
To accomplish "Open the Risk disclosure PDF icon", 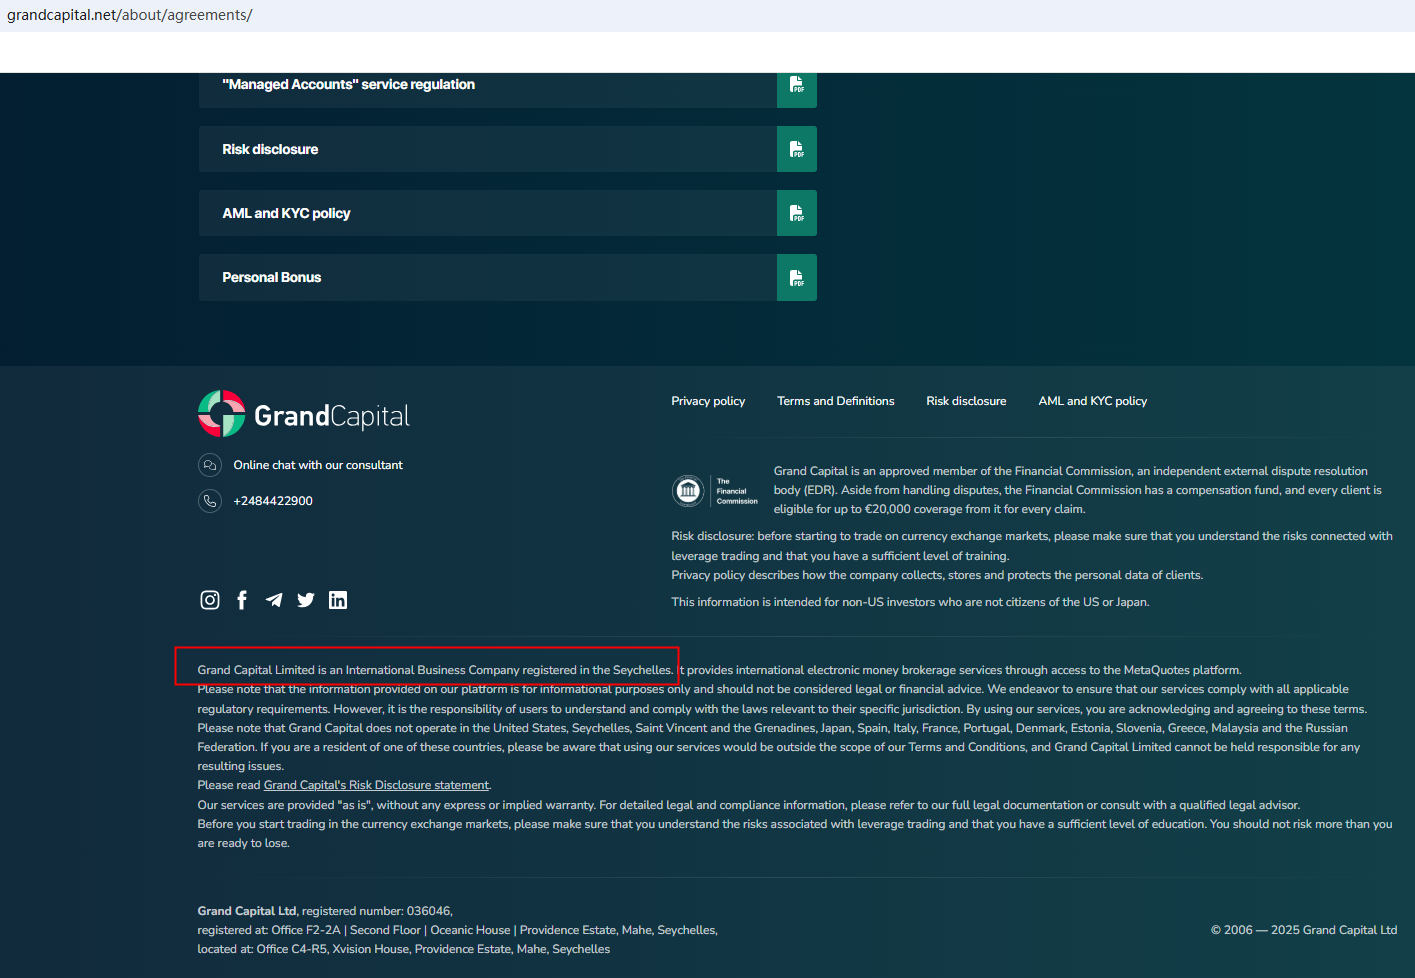I will click(797, 149).
